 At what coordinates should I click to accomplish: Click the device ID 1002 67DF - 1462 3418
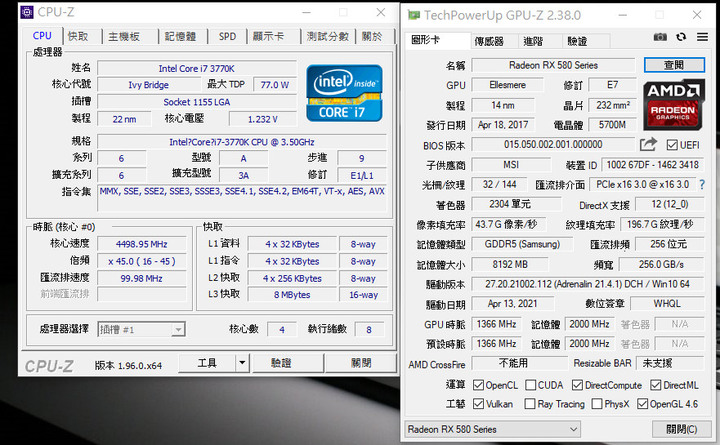point(652,164)
